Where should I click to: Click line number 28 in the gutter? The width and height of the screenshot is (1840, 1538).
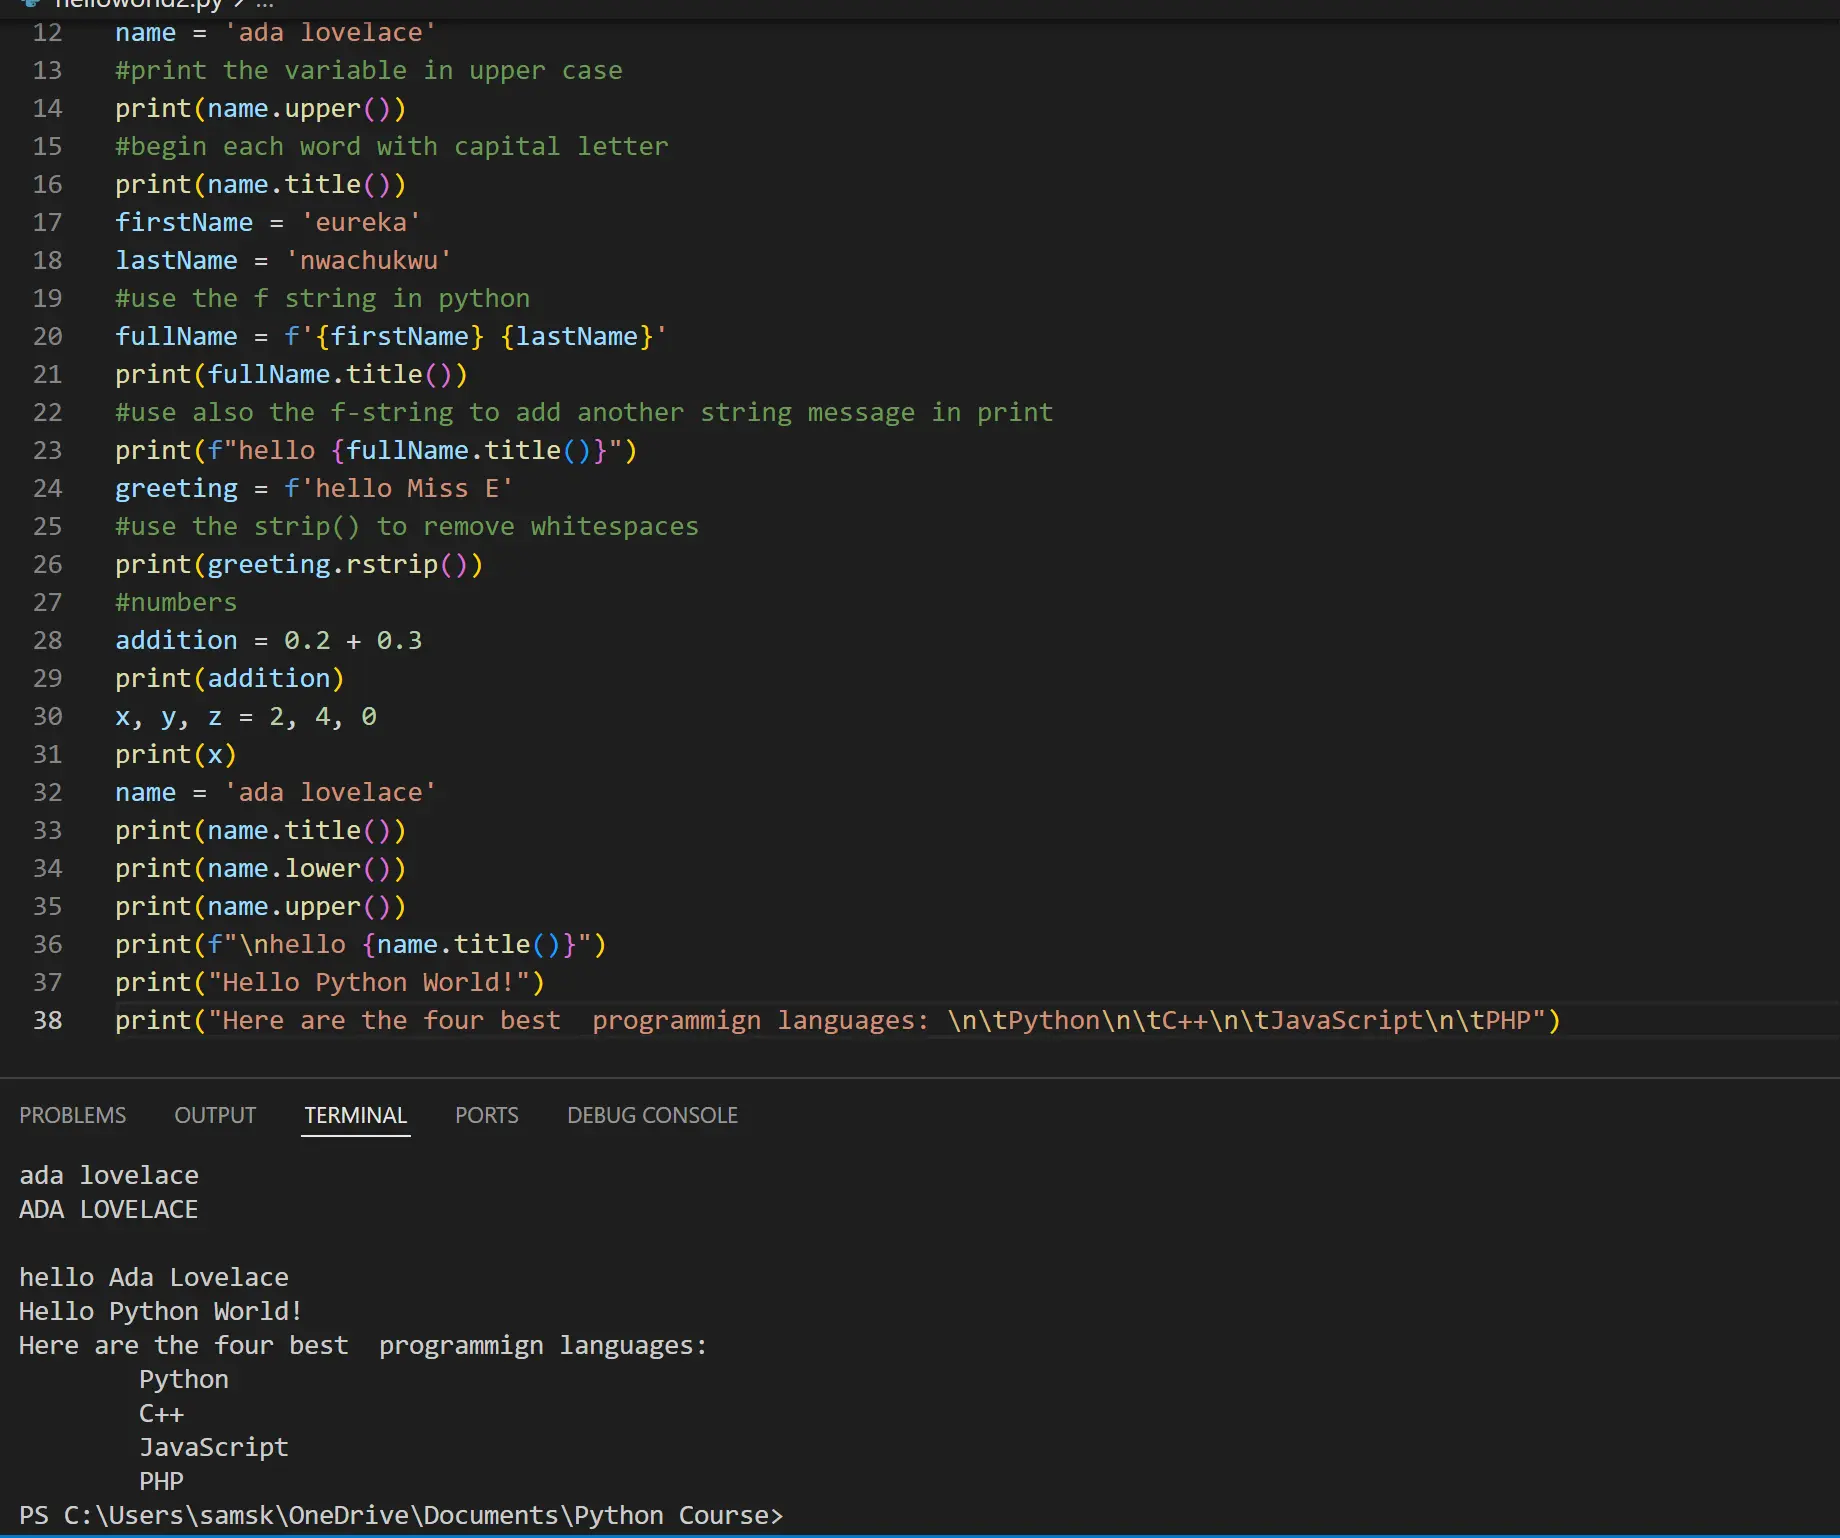pyautogui.click(x=47, y=640)
